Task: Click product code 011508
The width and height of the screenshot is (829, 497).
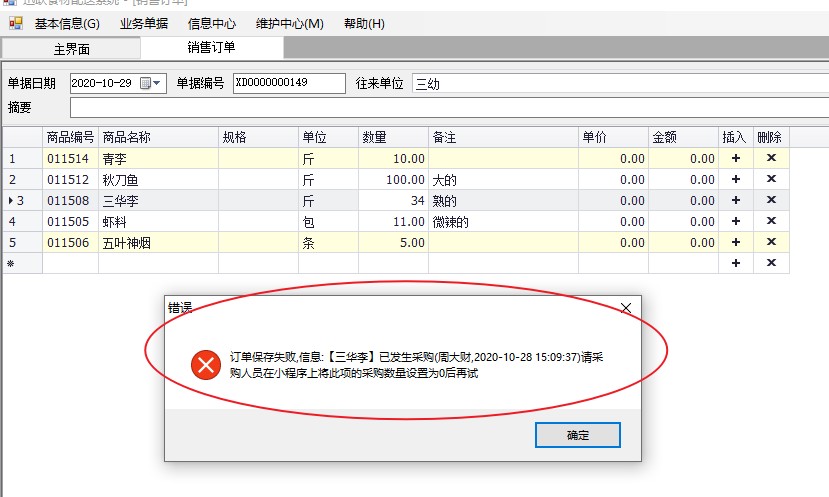Action: pos(68,200)
